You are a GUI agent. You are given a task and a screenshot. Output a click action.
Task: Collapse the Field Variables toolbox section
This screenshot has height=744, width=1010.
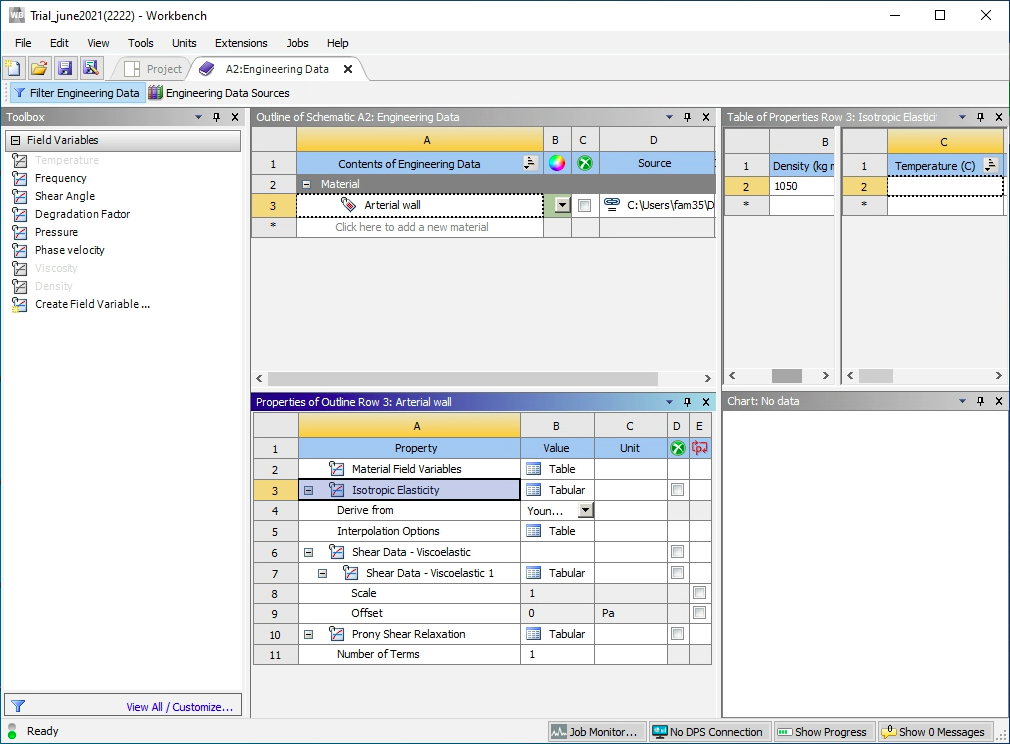tap(16, 141)
